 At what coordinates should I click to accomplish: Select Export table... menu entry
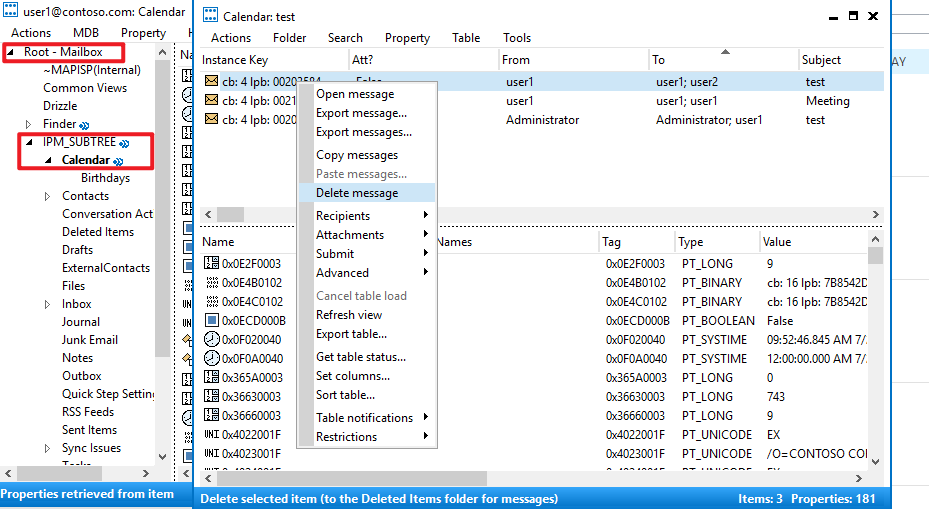367,334
